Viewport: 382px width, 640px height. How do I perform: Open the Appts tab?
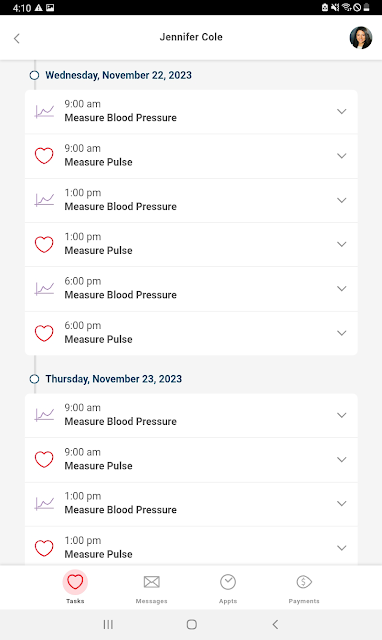(228, 588)
